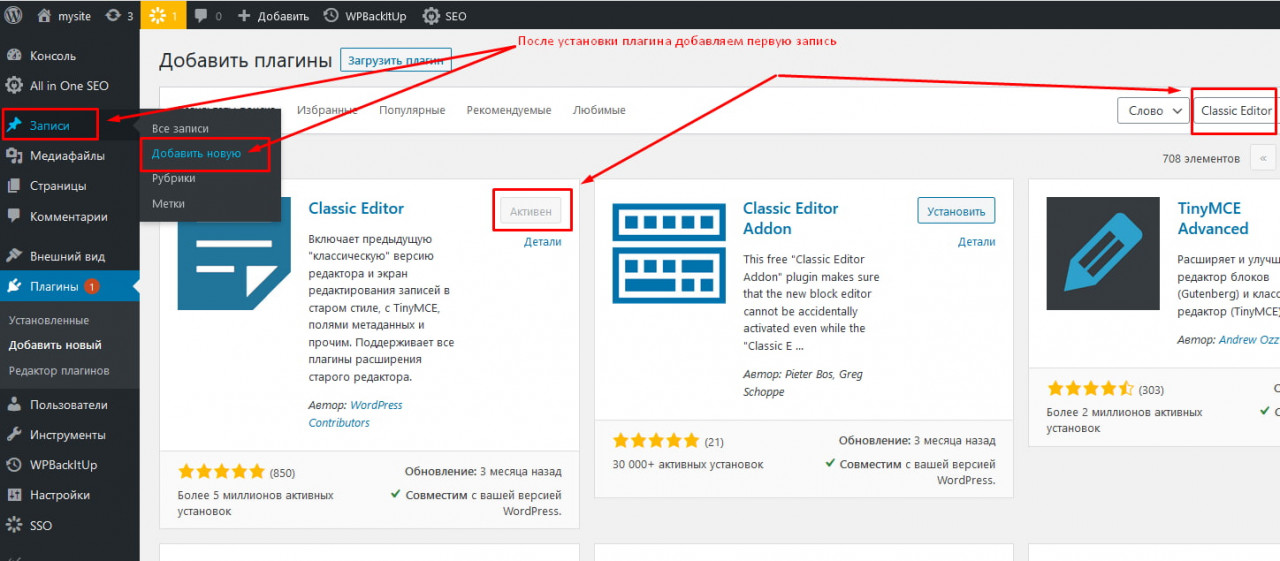The width and height of the screenshot is (1280, 561).
Task: Open the Медиафайлы sidebar item
Action: click(x=67, y=156)
